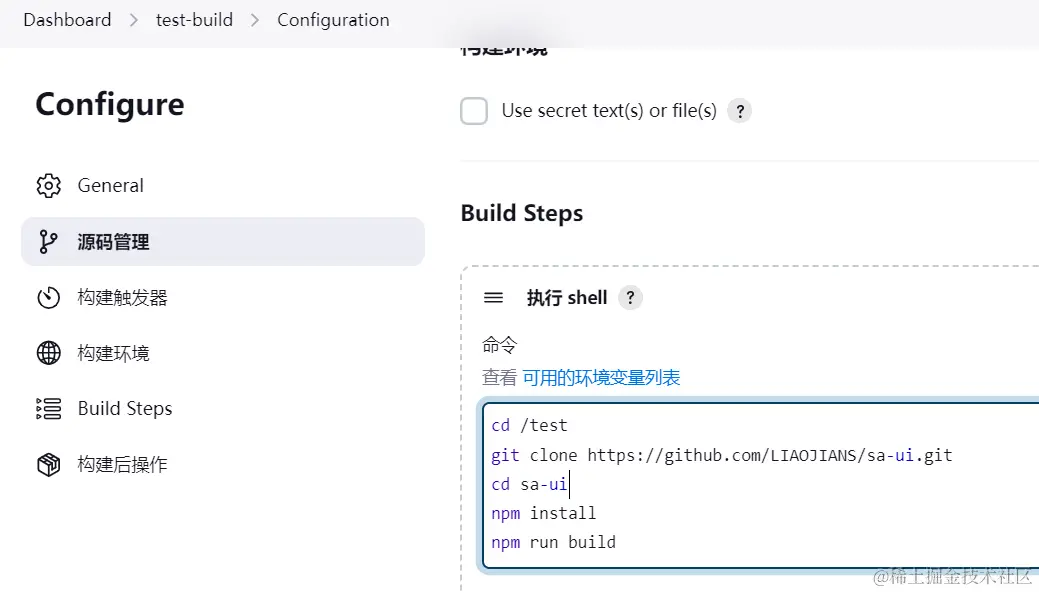Jump to 构建环境 section
Image resolution: width=1039 pixels, height=593 pixels.
point(223,353)
